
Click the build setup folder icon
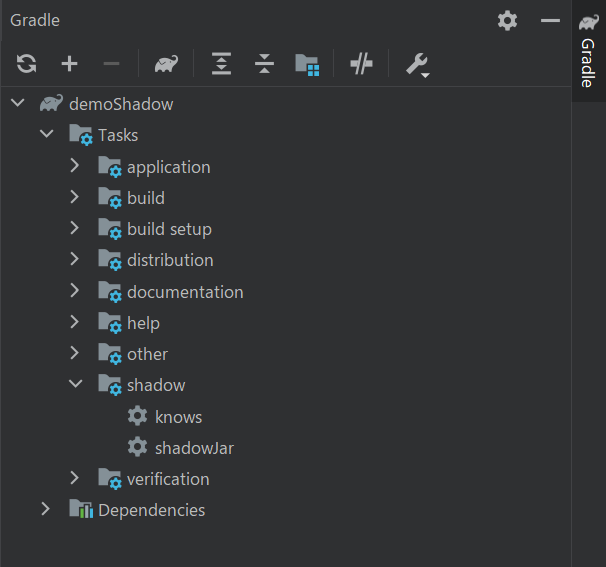coord(110,229)
